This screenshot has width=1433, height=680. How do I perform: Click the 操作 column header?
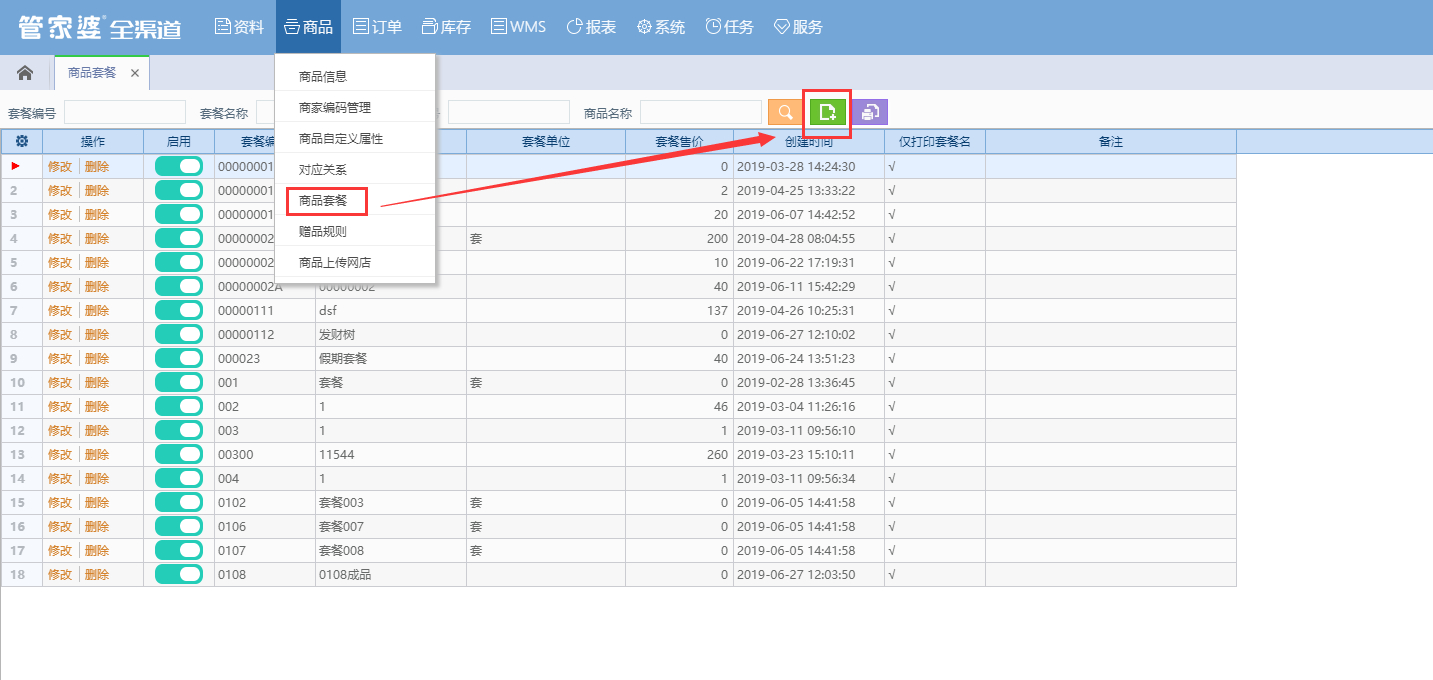[93, 142]
